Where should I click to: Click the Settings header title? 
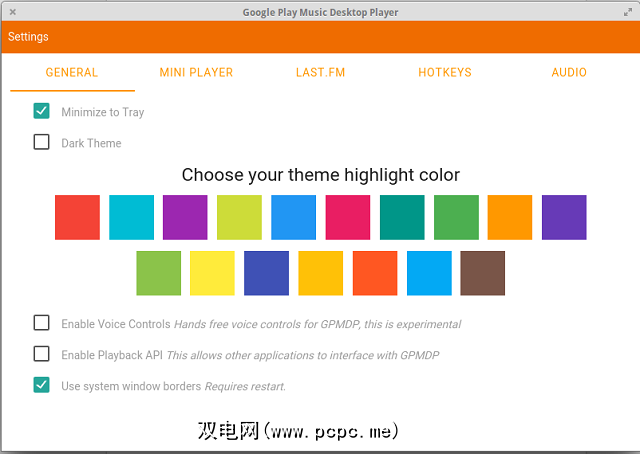point(28,37)
